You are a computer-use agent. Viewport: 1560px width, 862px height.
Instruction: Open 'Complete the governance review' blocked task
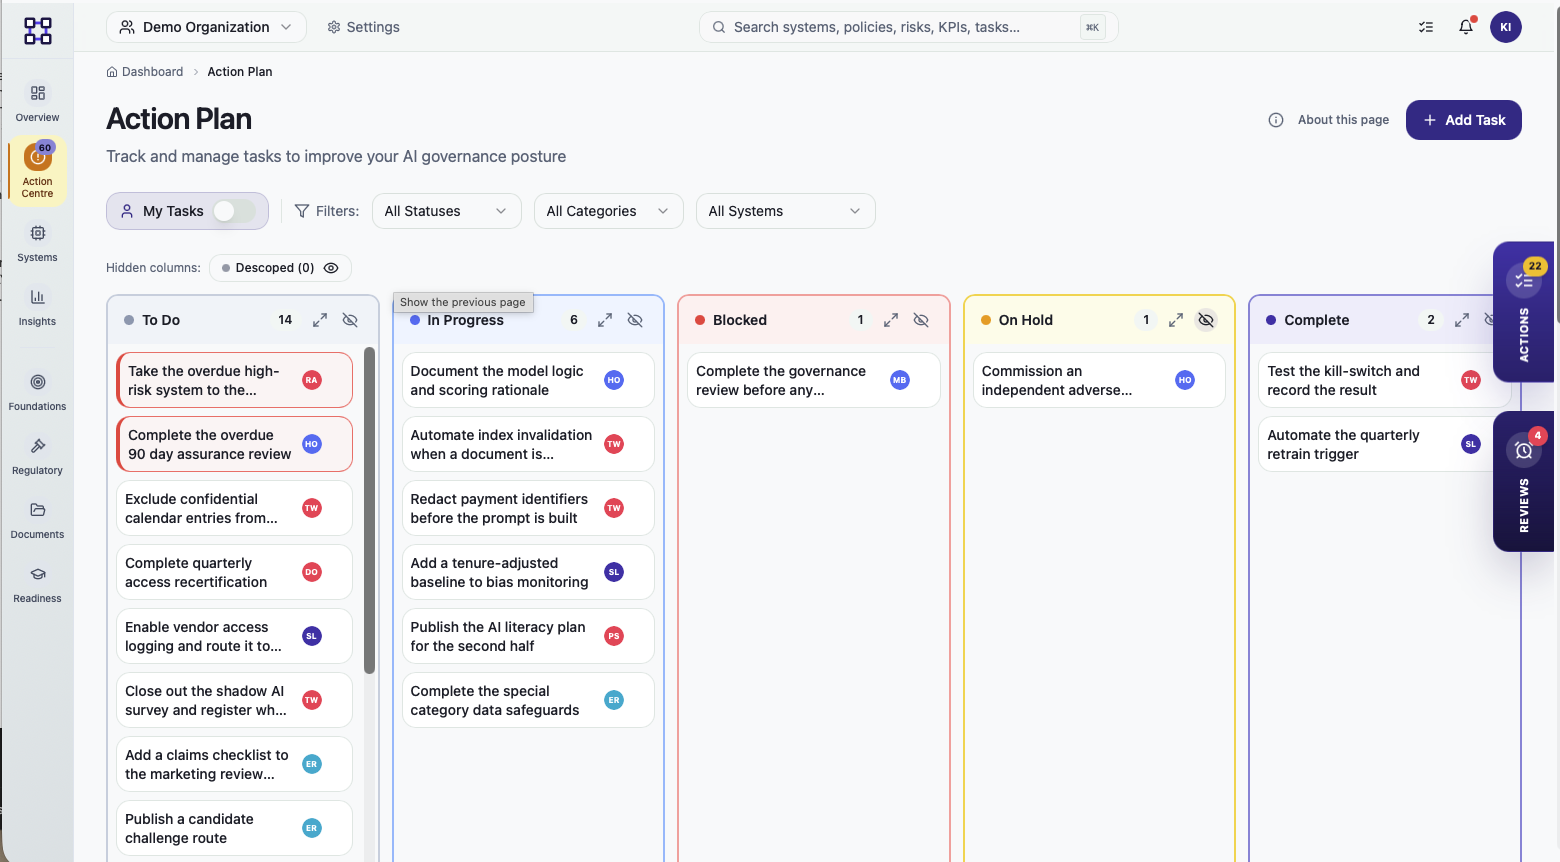[814, 380]
